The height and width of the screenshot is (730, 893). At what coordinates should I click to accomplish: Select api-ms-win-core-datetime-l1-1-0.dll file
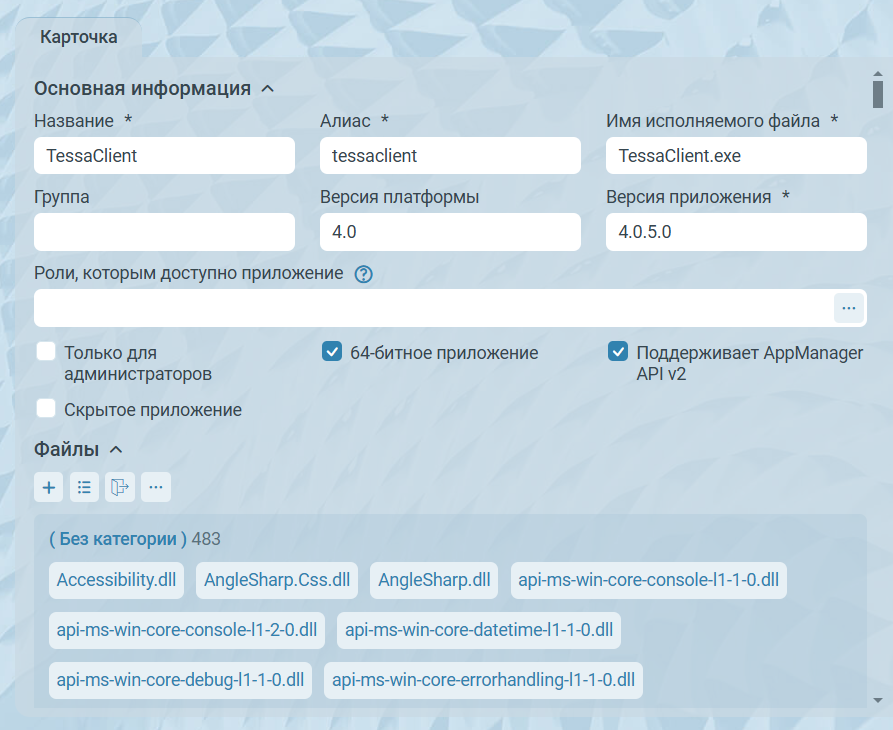tap(478, 630)
